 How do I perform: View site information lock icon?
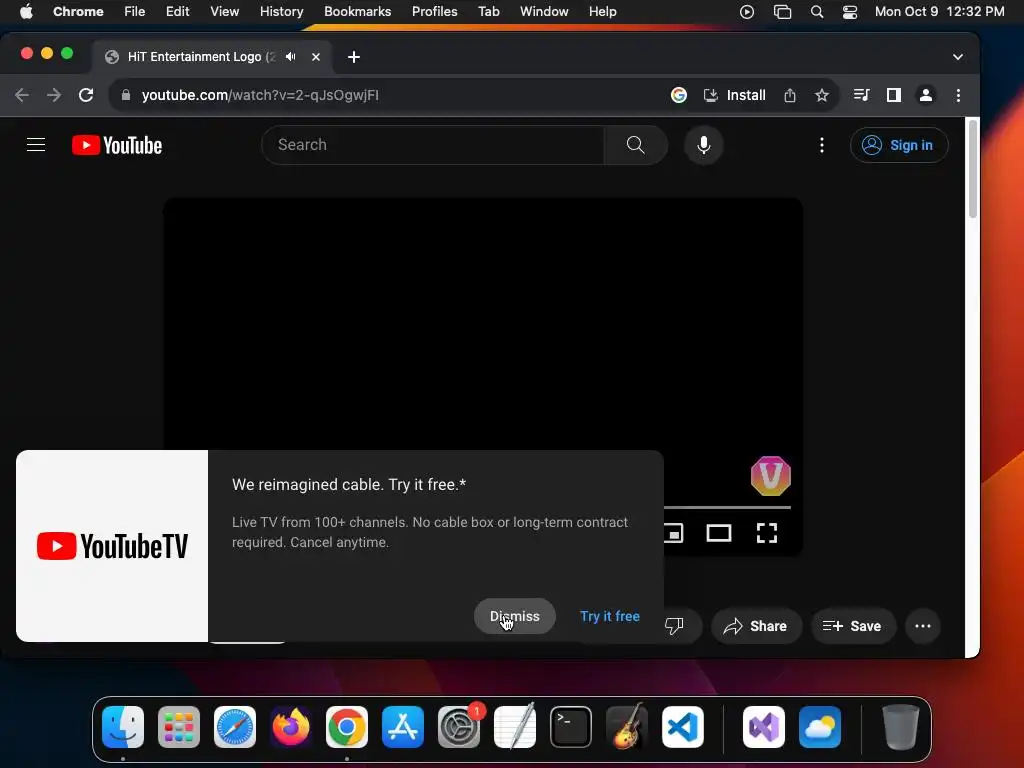(126, 95)
